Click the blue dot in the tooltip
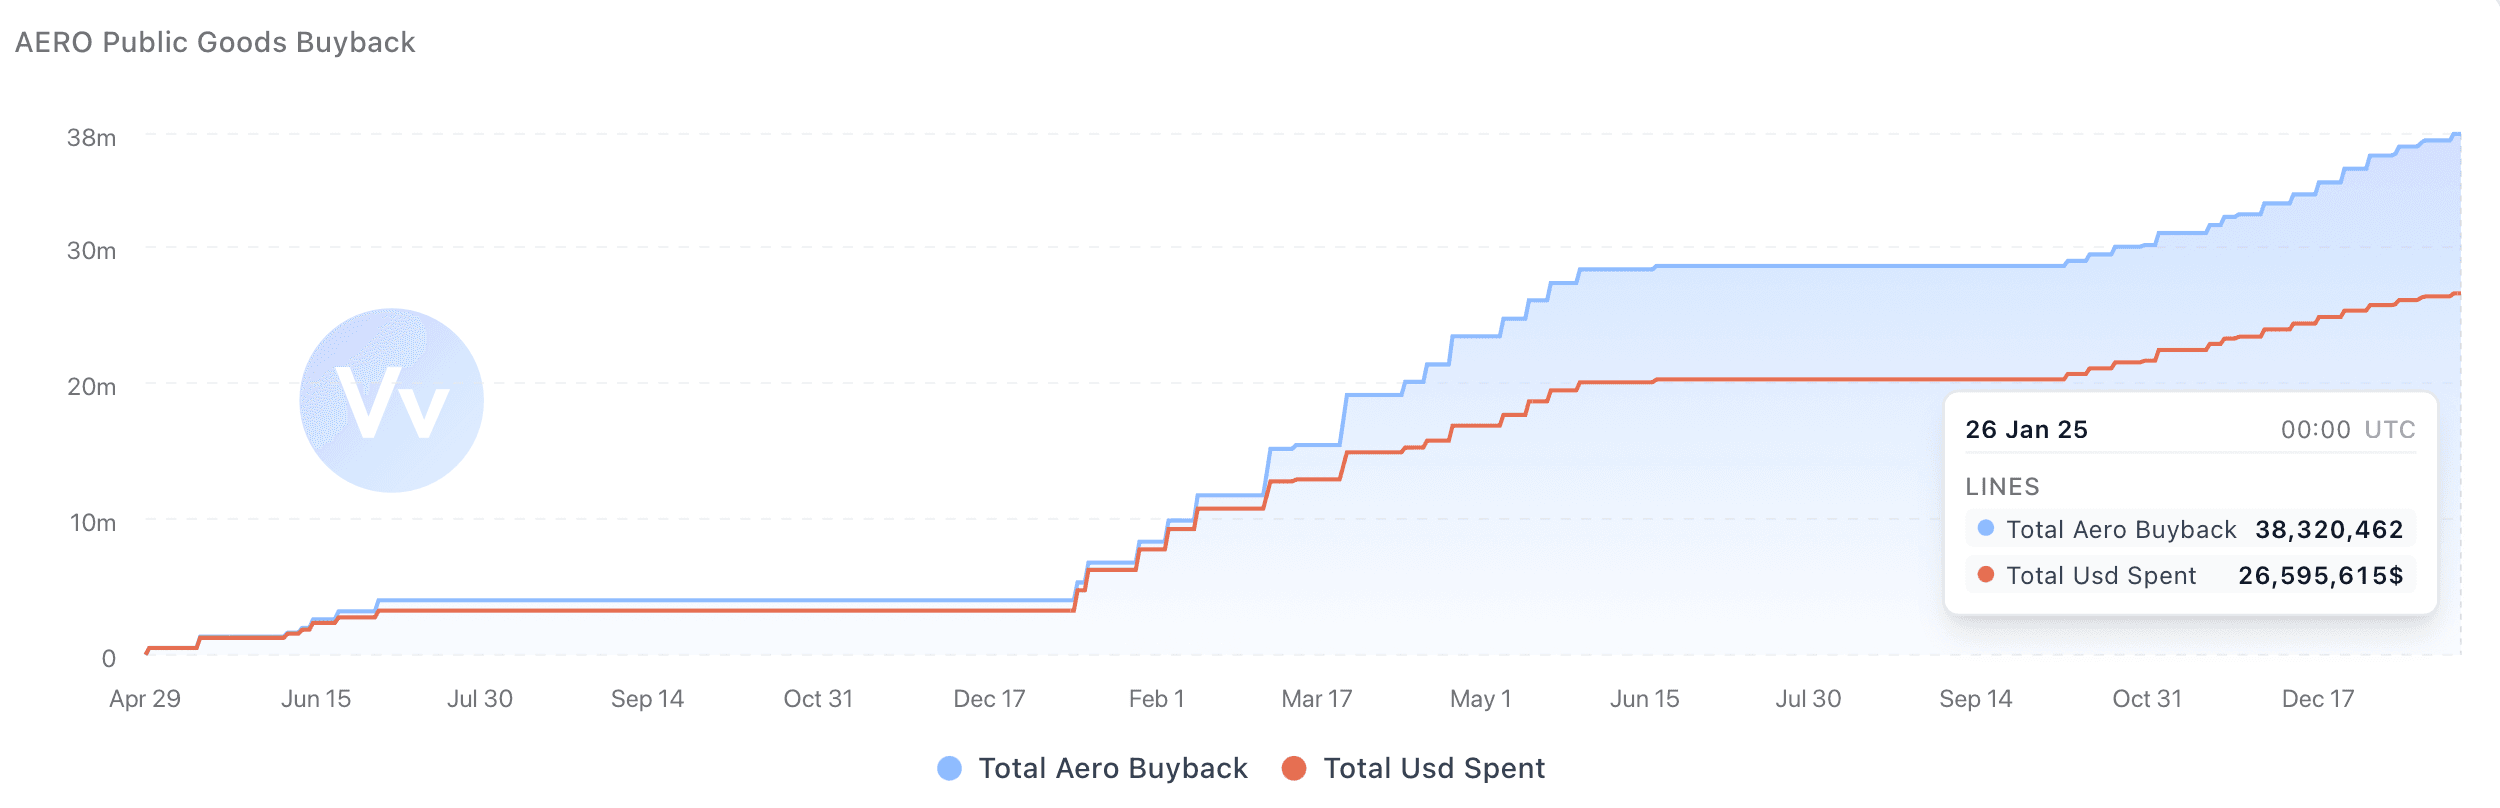Screen dimensions: 2500x808 [x=1986, y=528]
